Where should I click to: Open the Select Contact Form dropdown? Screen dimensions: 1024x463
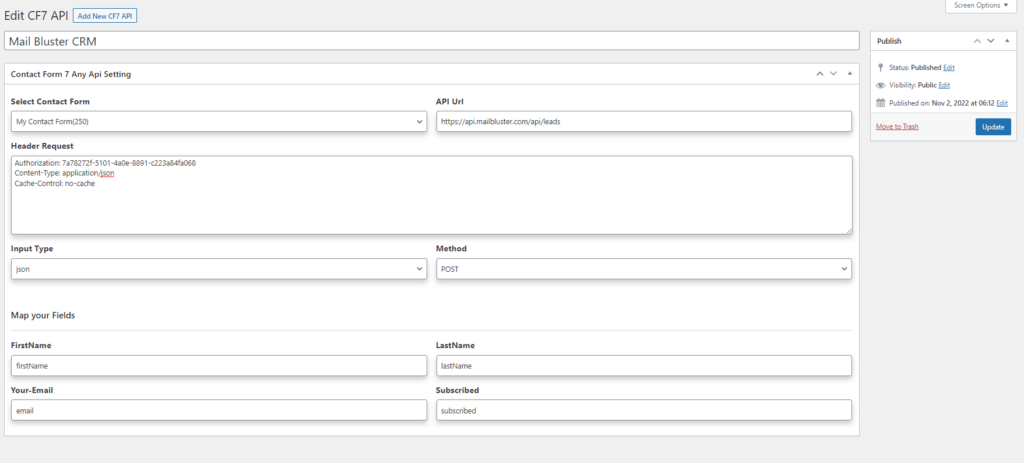pyautogui.click(x=218, y=122)
